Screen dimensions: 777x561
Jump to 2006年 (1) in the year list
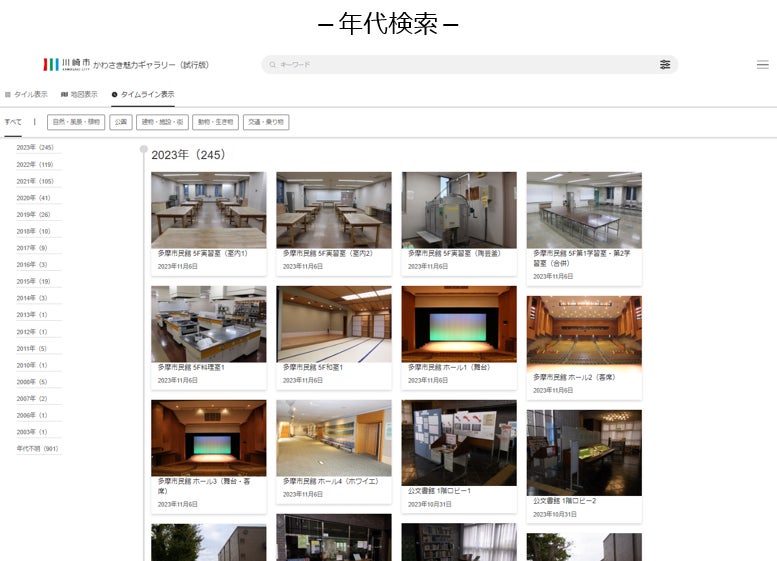[x=32, y=415]
